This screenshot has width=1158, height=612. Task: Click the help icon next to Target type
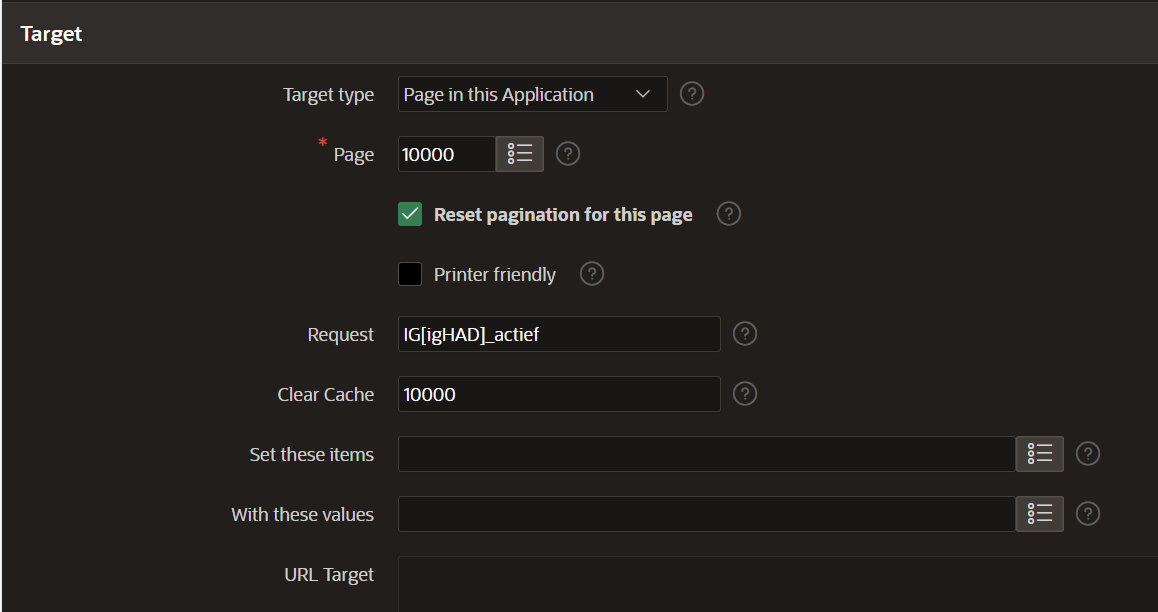click(x=692, y=93)
